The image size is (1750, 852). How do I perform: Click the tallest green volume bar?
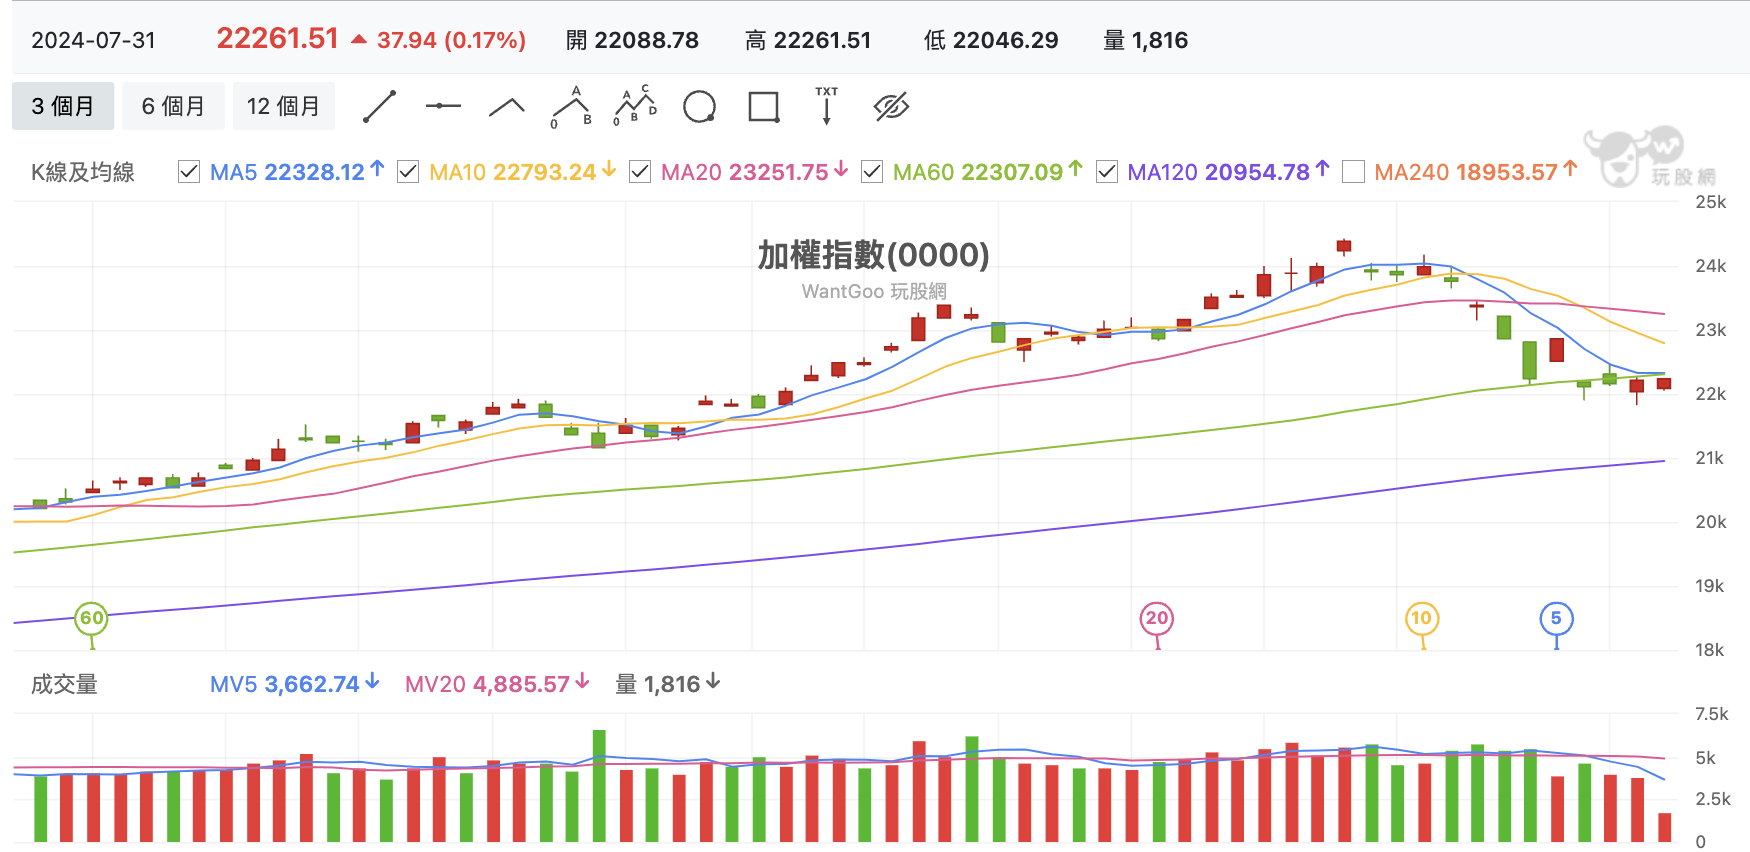click(x=599, y=786)
